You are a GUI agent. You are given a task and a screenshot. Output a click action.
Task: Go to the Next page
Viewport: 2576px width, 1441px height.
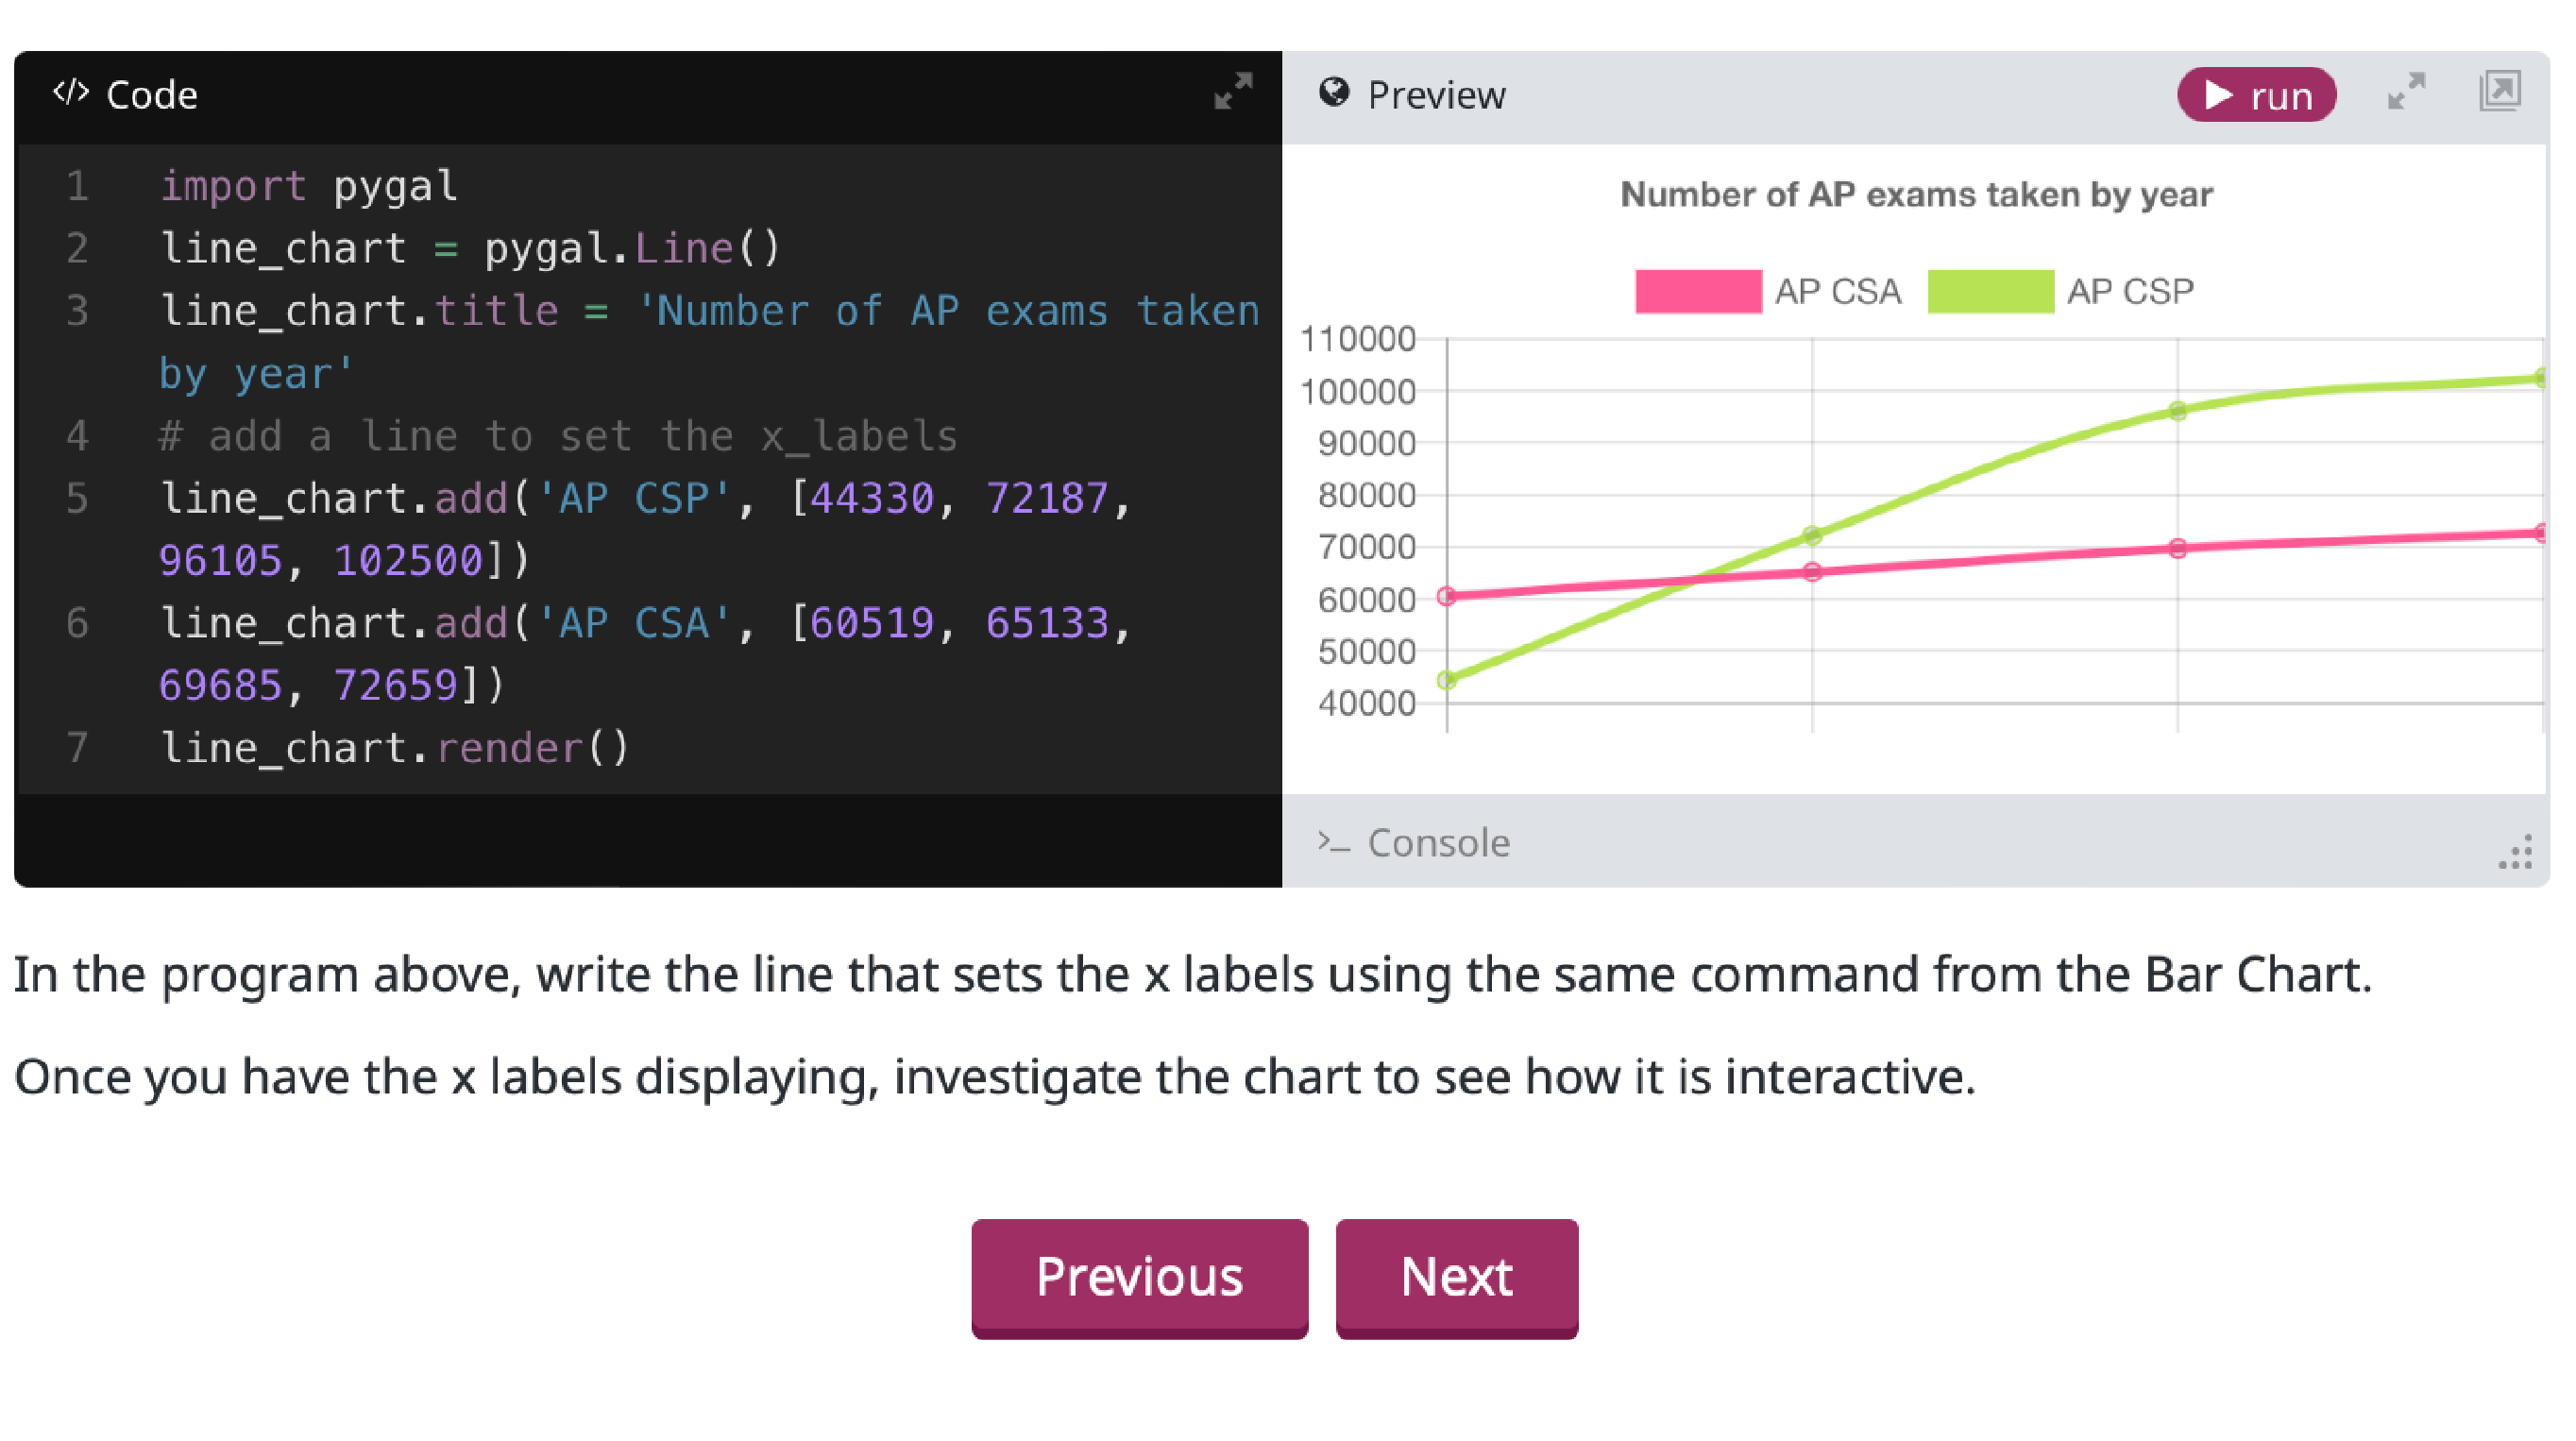[1456, 1276]
